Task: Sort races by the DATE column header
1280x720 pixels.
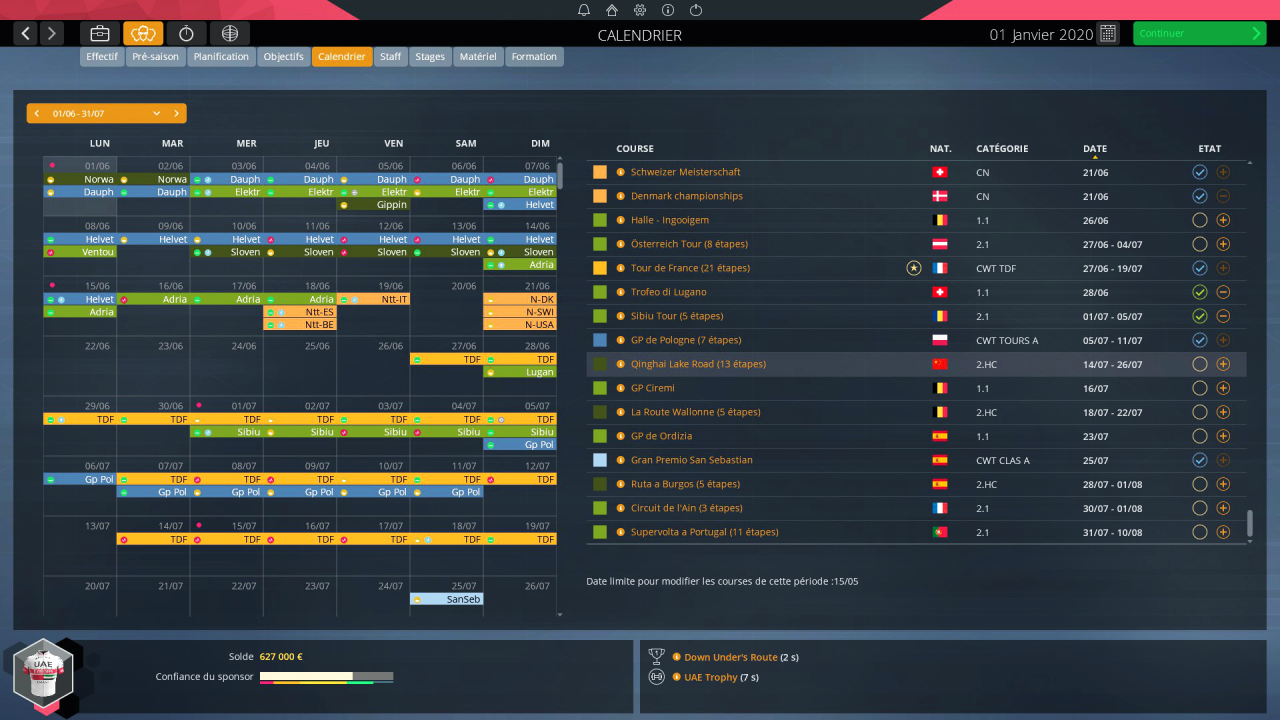Action: (1094, 149)
